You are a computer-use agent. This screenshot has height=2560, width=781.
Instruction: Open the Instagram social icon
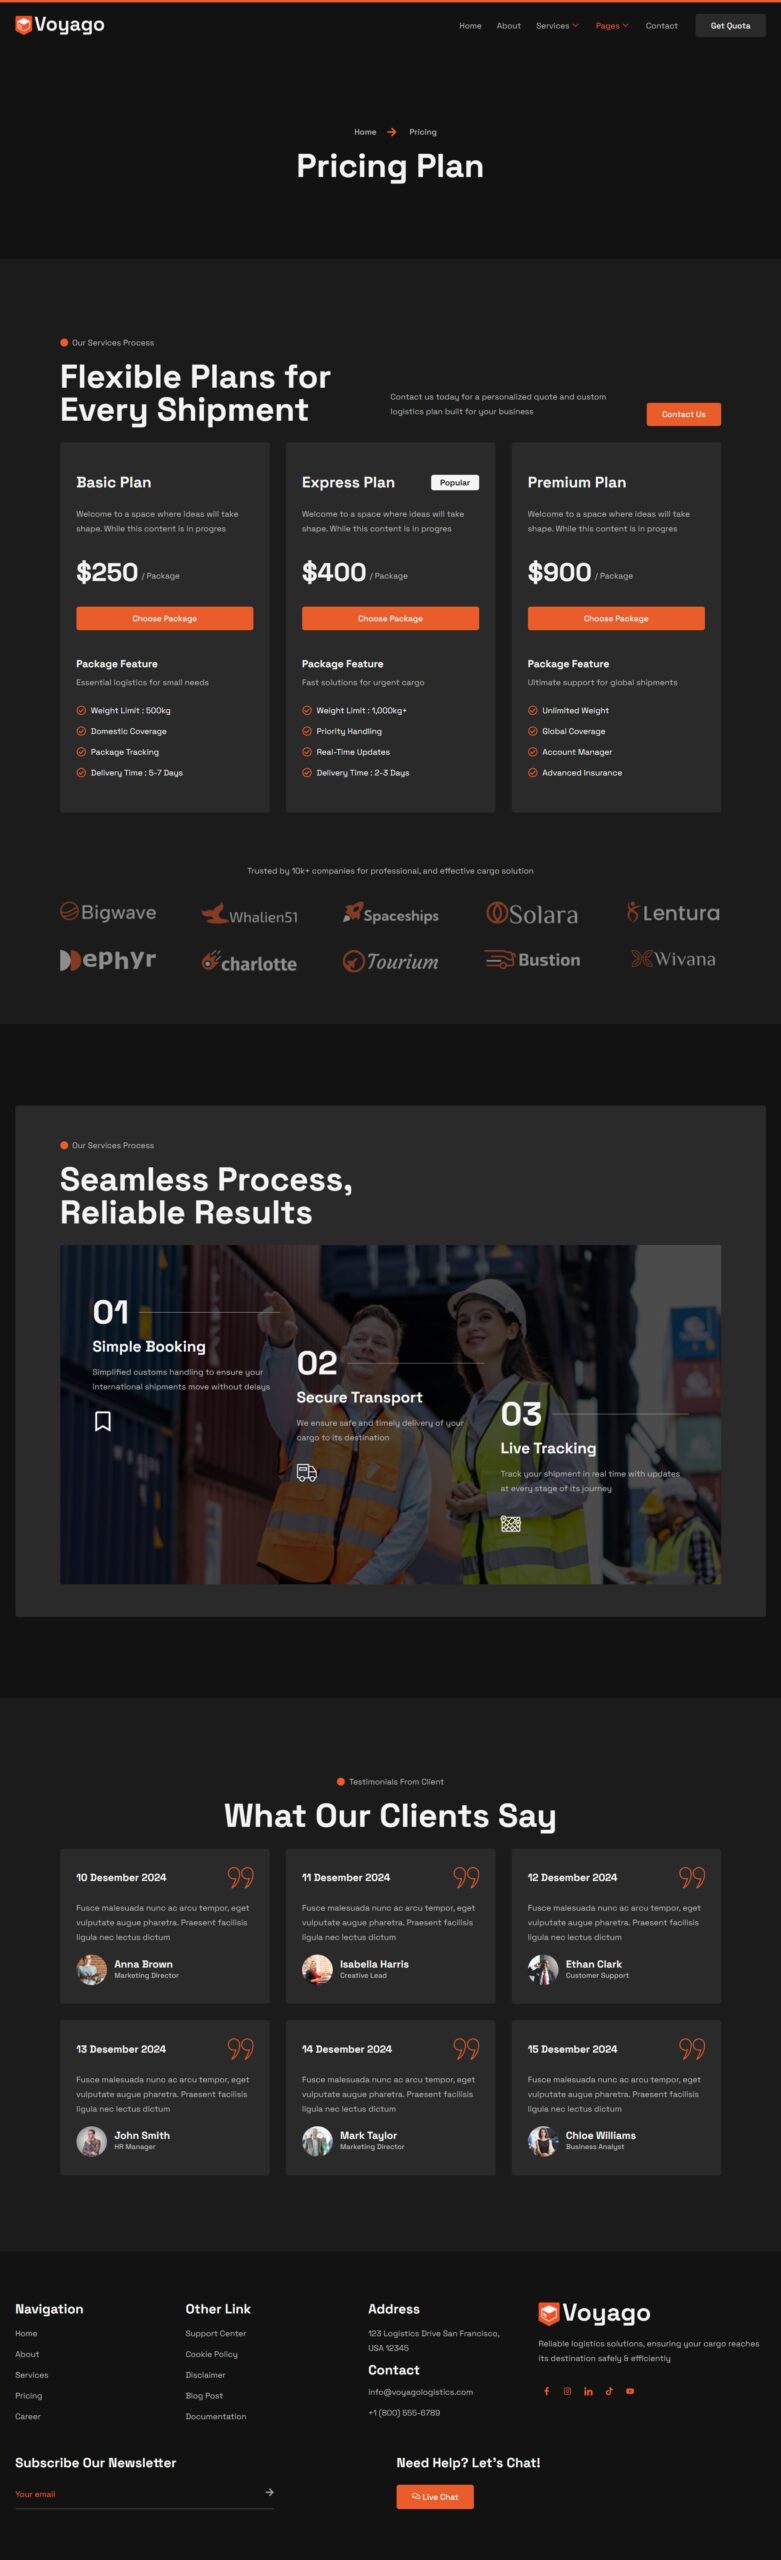click(567, 2391)
